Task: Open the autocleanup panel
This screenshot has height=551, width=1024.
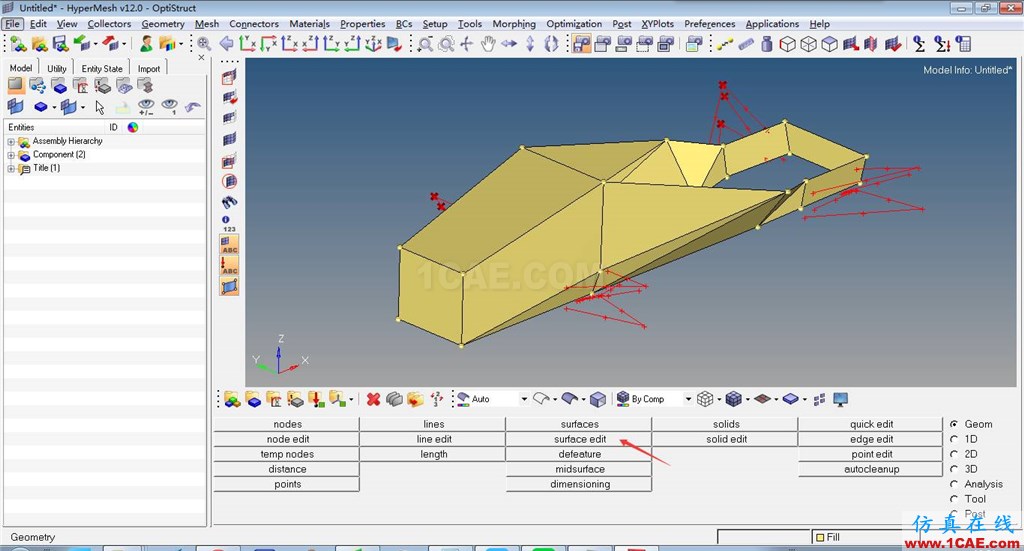Action: [x=871, y=469]
